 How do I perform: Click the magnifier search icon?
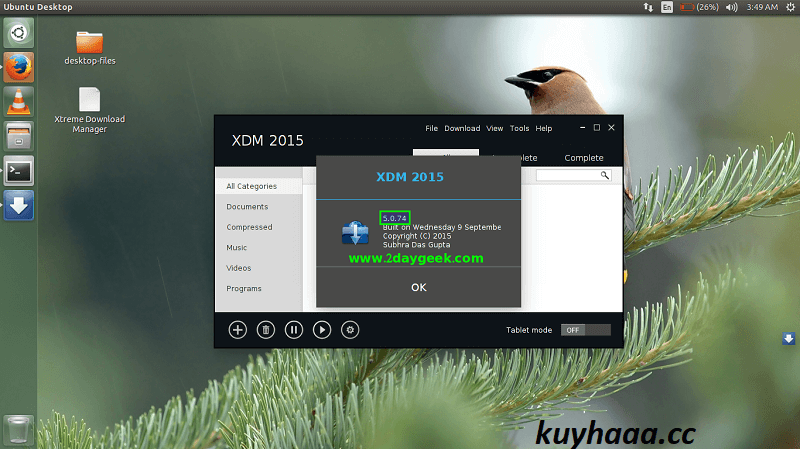tap(605, 176)
